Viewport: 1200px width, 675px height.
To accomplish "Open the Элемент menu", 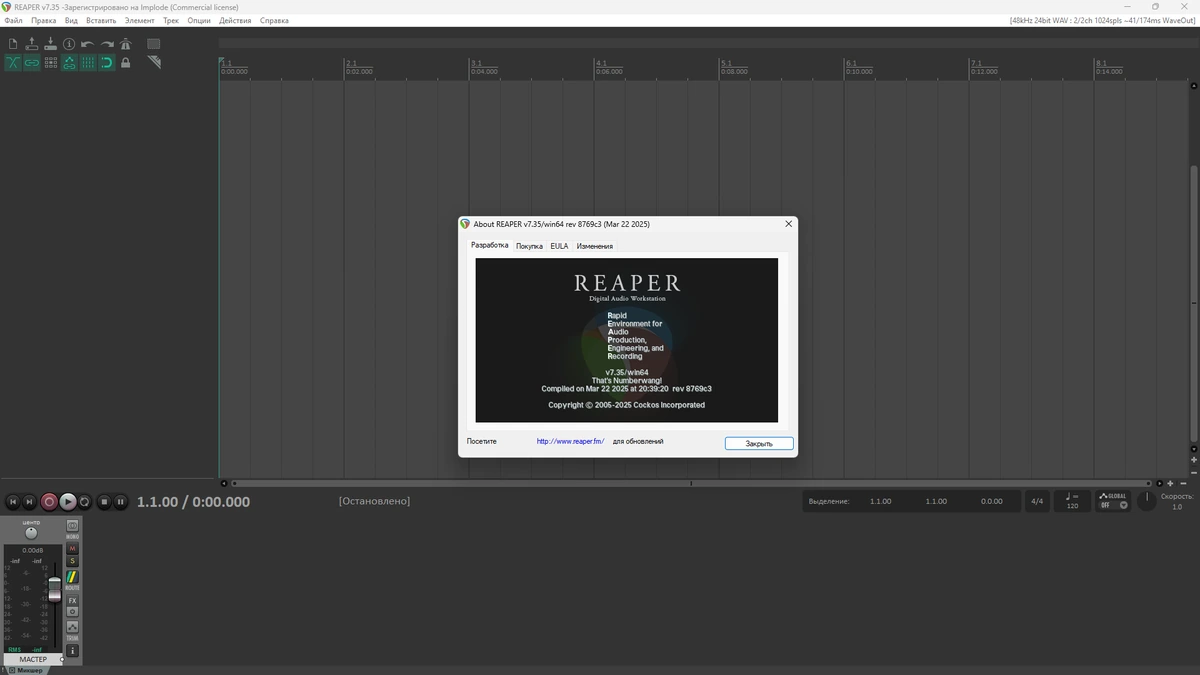I will pos(140,20).
